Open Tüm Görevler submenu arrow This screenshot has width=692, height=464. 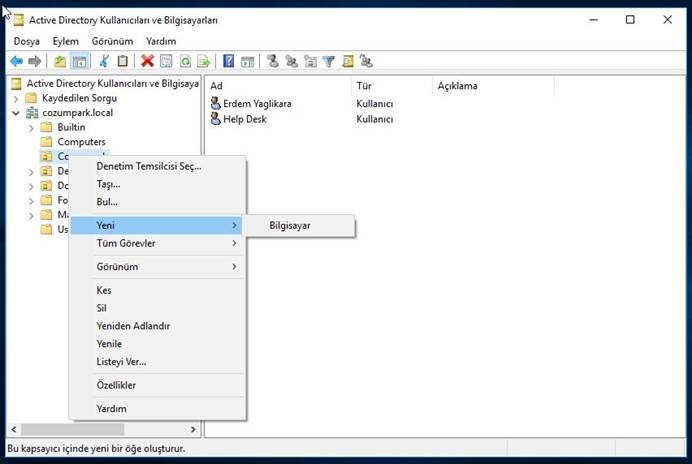(x=234, y=243)
